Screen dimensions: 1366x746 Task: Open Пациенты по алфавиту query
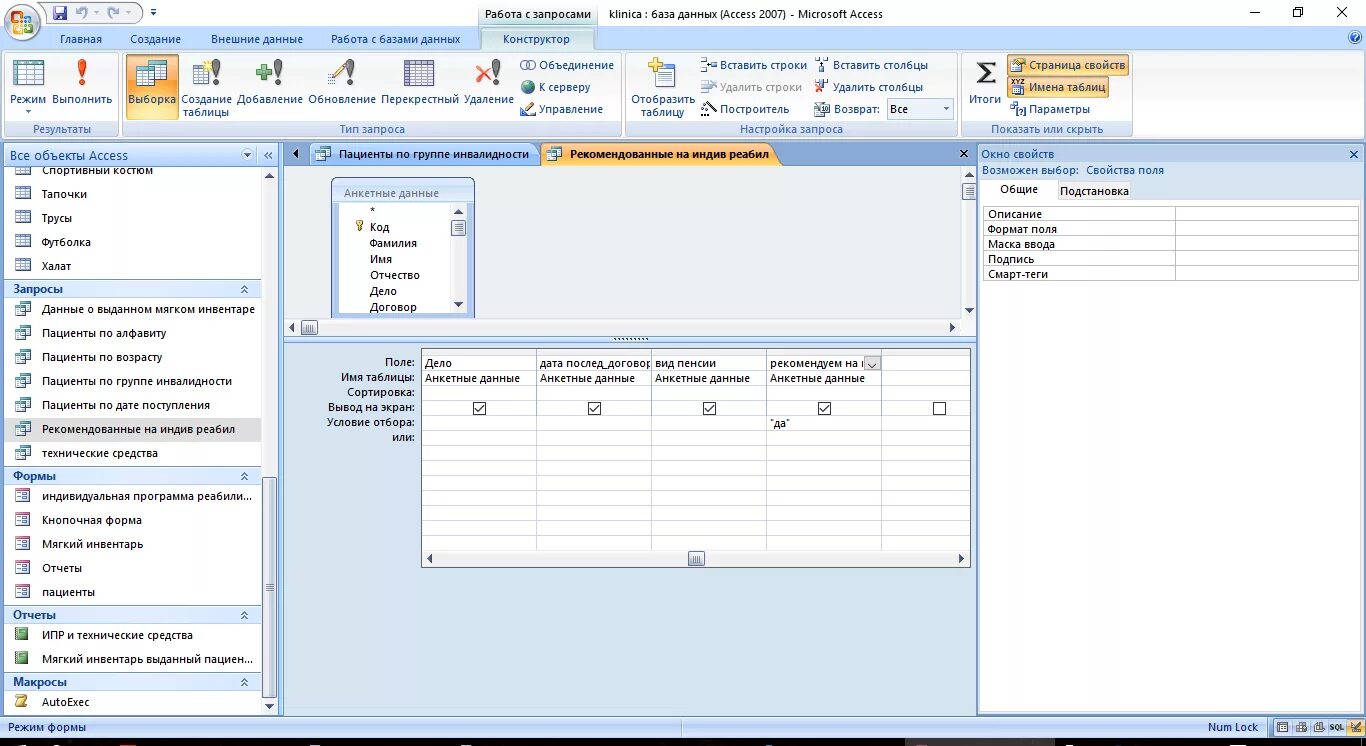point(104,333)
